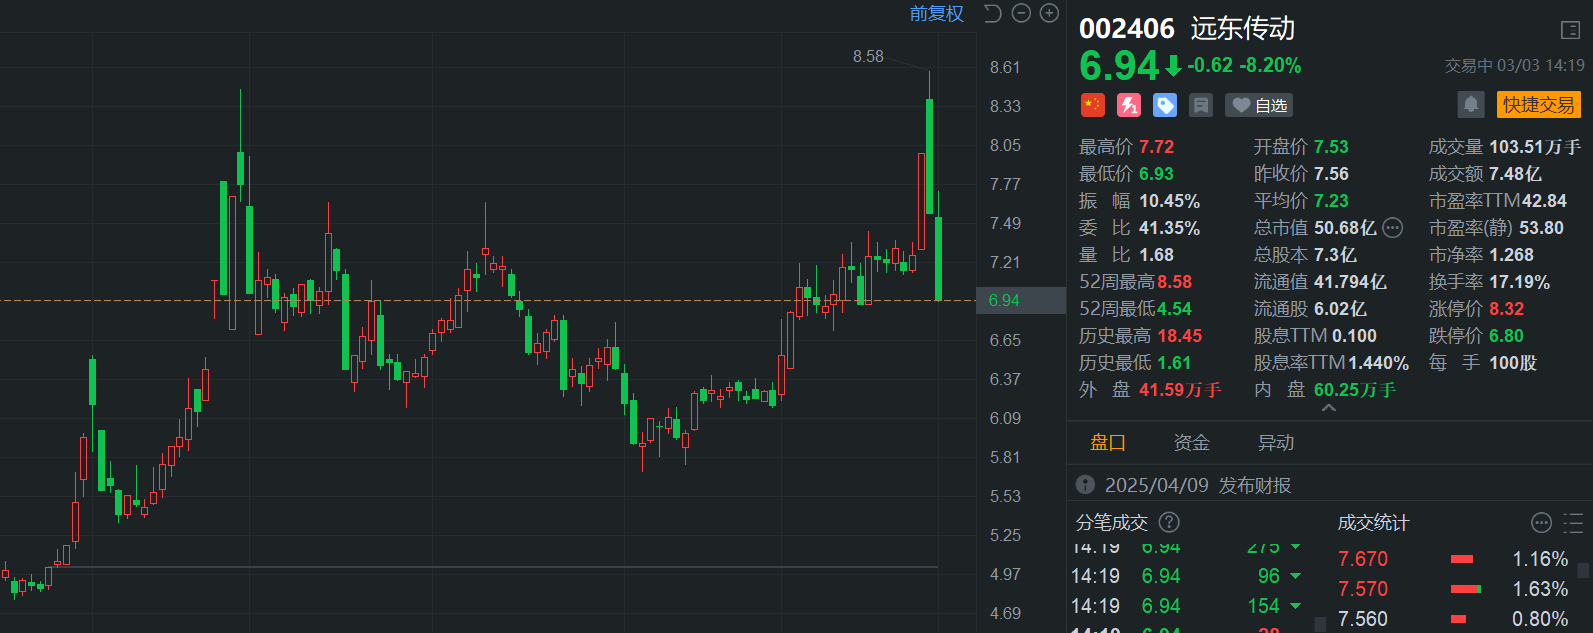
Task: Collapse the quote details with chevron
Action: [x=1328, y=408]
